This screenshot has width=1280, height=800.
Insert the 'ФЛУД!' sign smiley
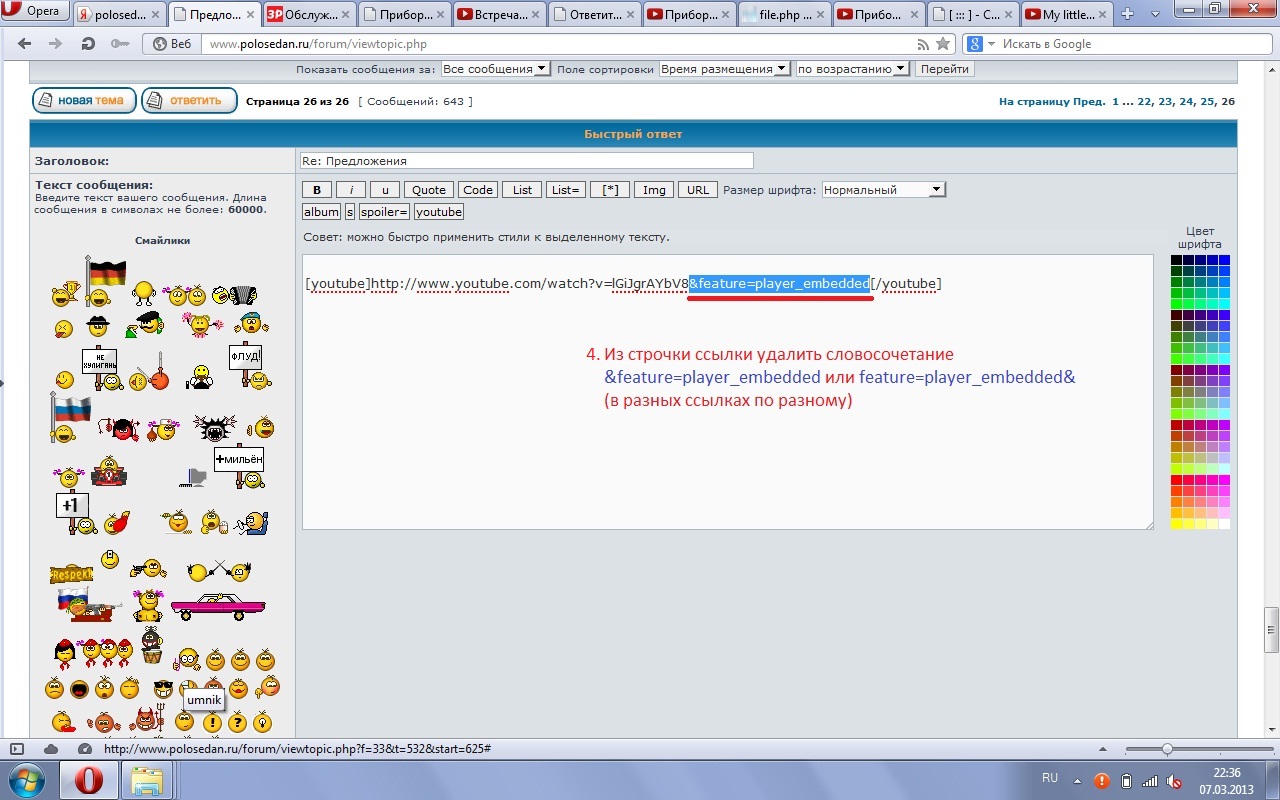(x=246, y=365)
